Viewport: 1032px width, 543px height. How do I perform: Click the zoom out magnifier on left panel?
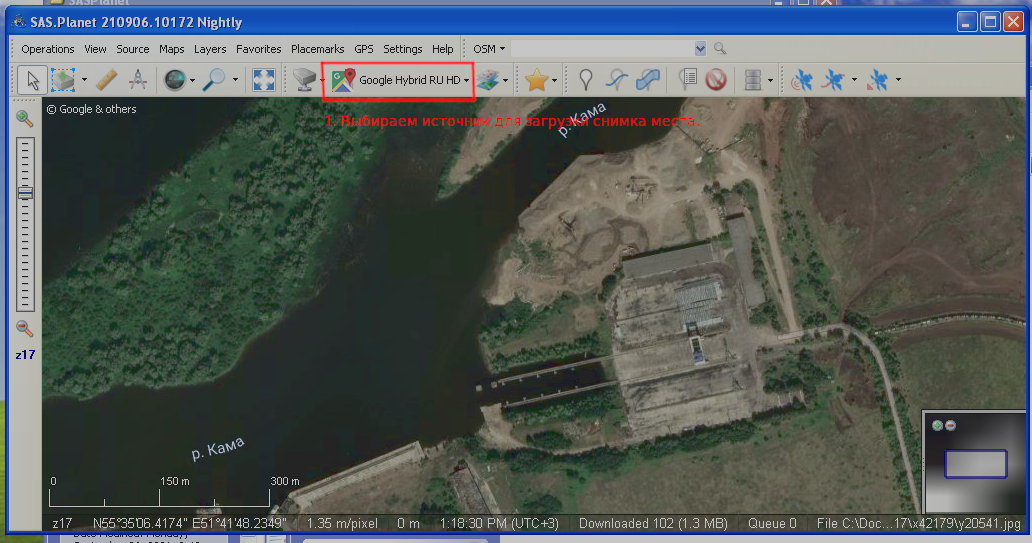click(x=25, y=328)
